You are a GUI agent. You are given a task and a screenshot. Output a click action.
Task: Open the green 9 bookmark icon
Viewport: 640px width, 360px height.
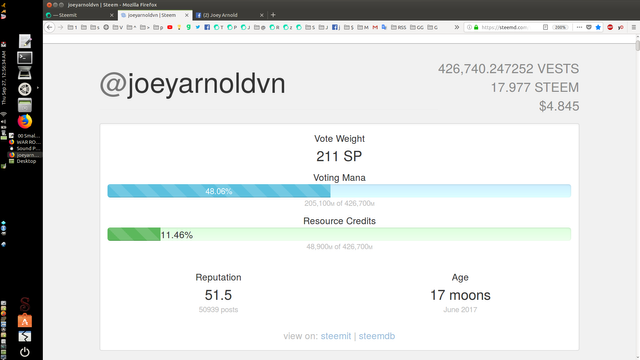coord(188,27)
